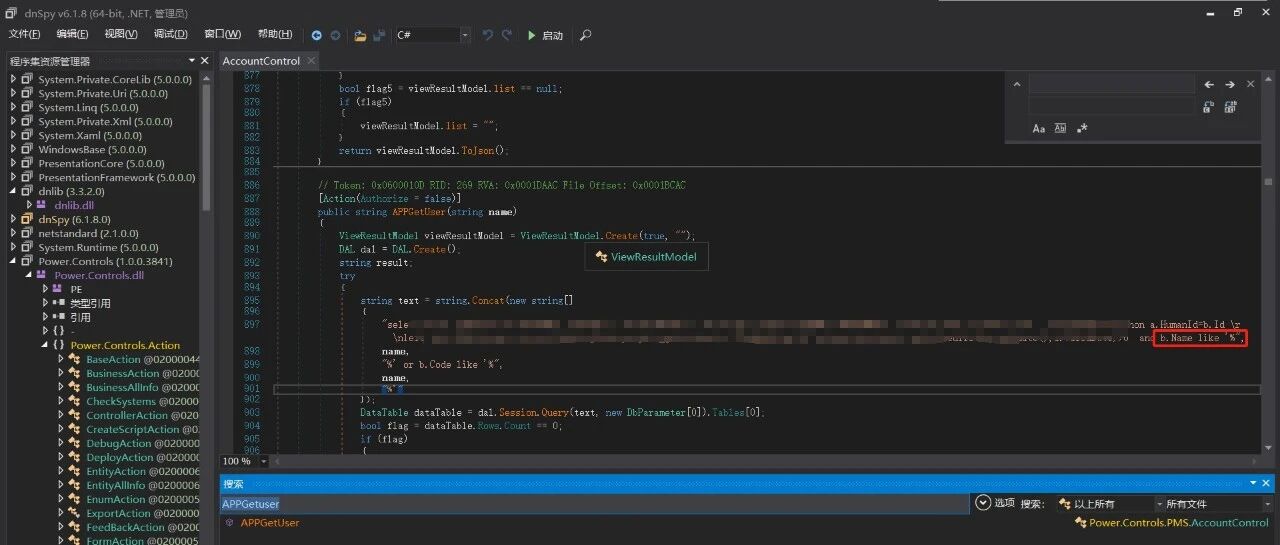Toggle match case (Aa) in find box

1039,128
